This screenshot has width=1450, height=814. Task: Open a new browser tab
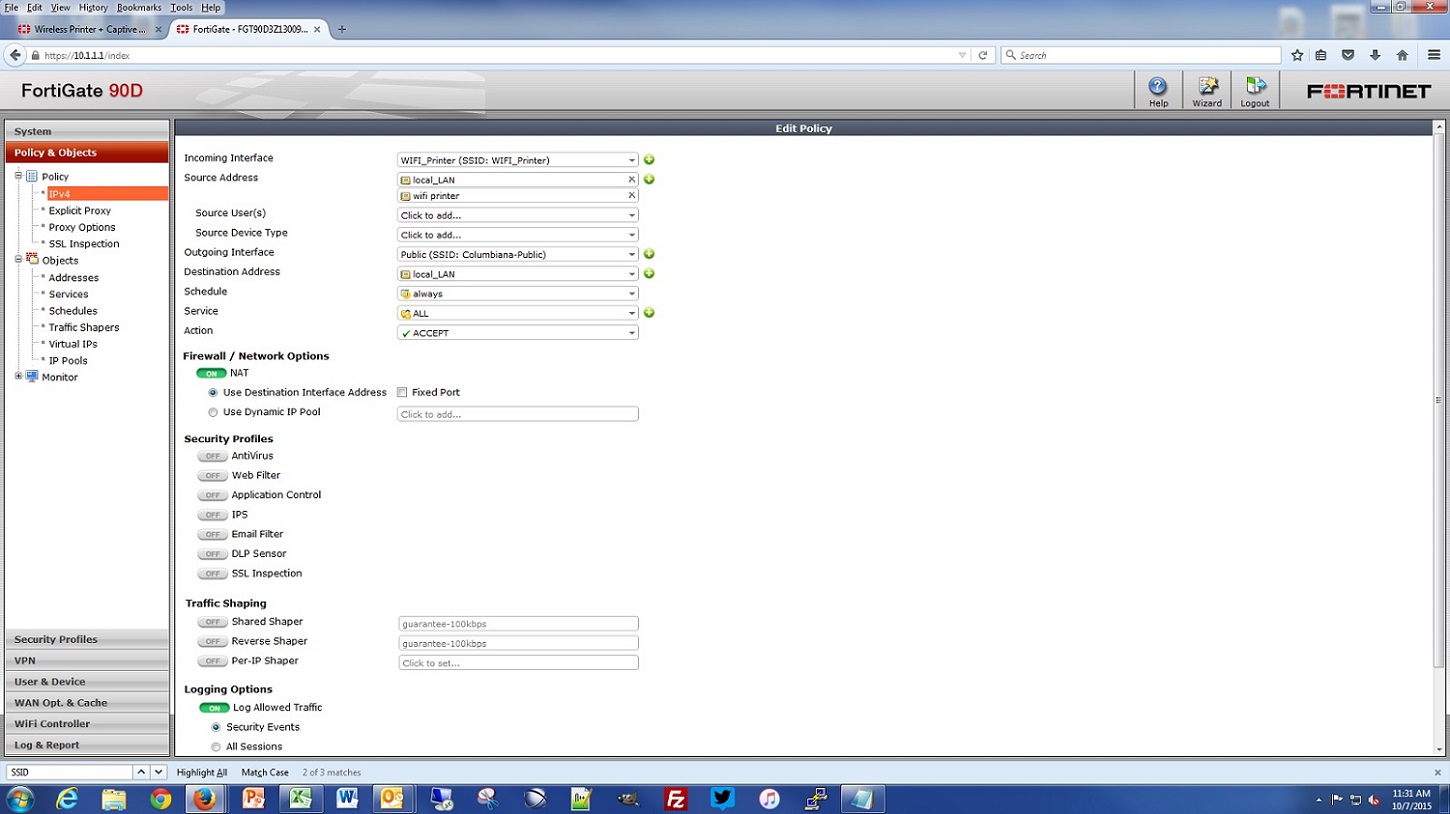pyautogui.click(x=342, y=29)
